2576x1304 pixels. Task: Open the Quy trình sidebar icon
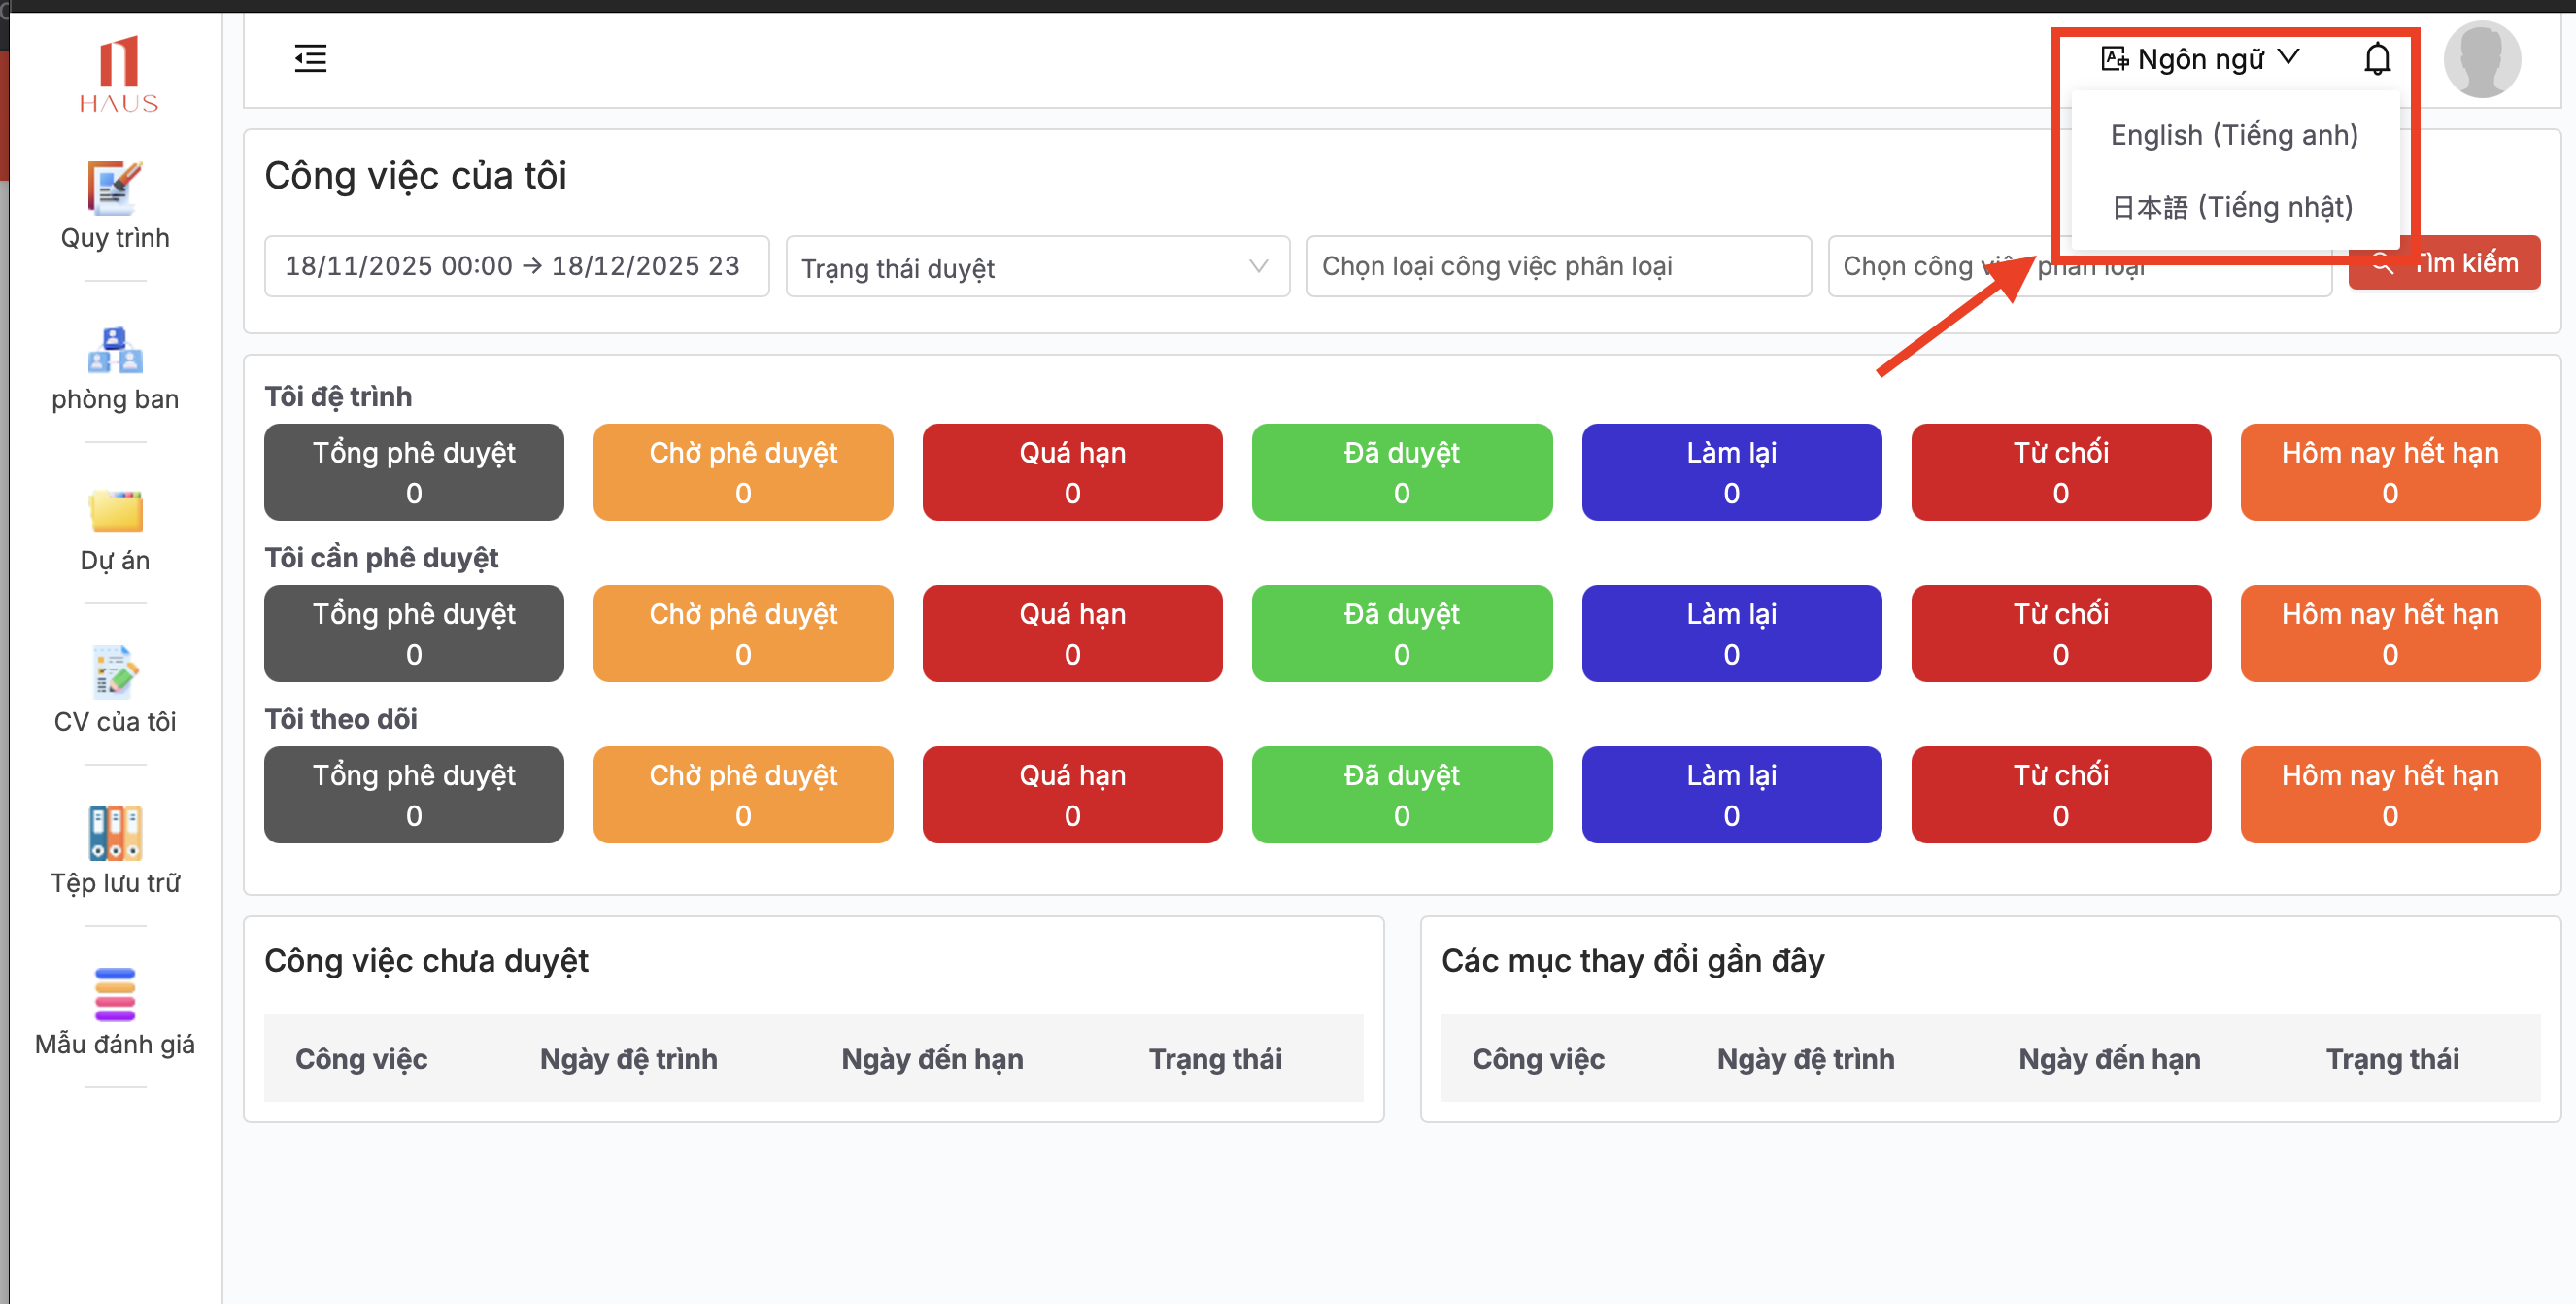[115, 188]
